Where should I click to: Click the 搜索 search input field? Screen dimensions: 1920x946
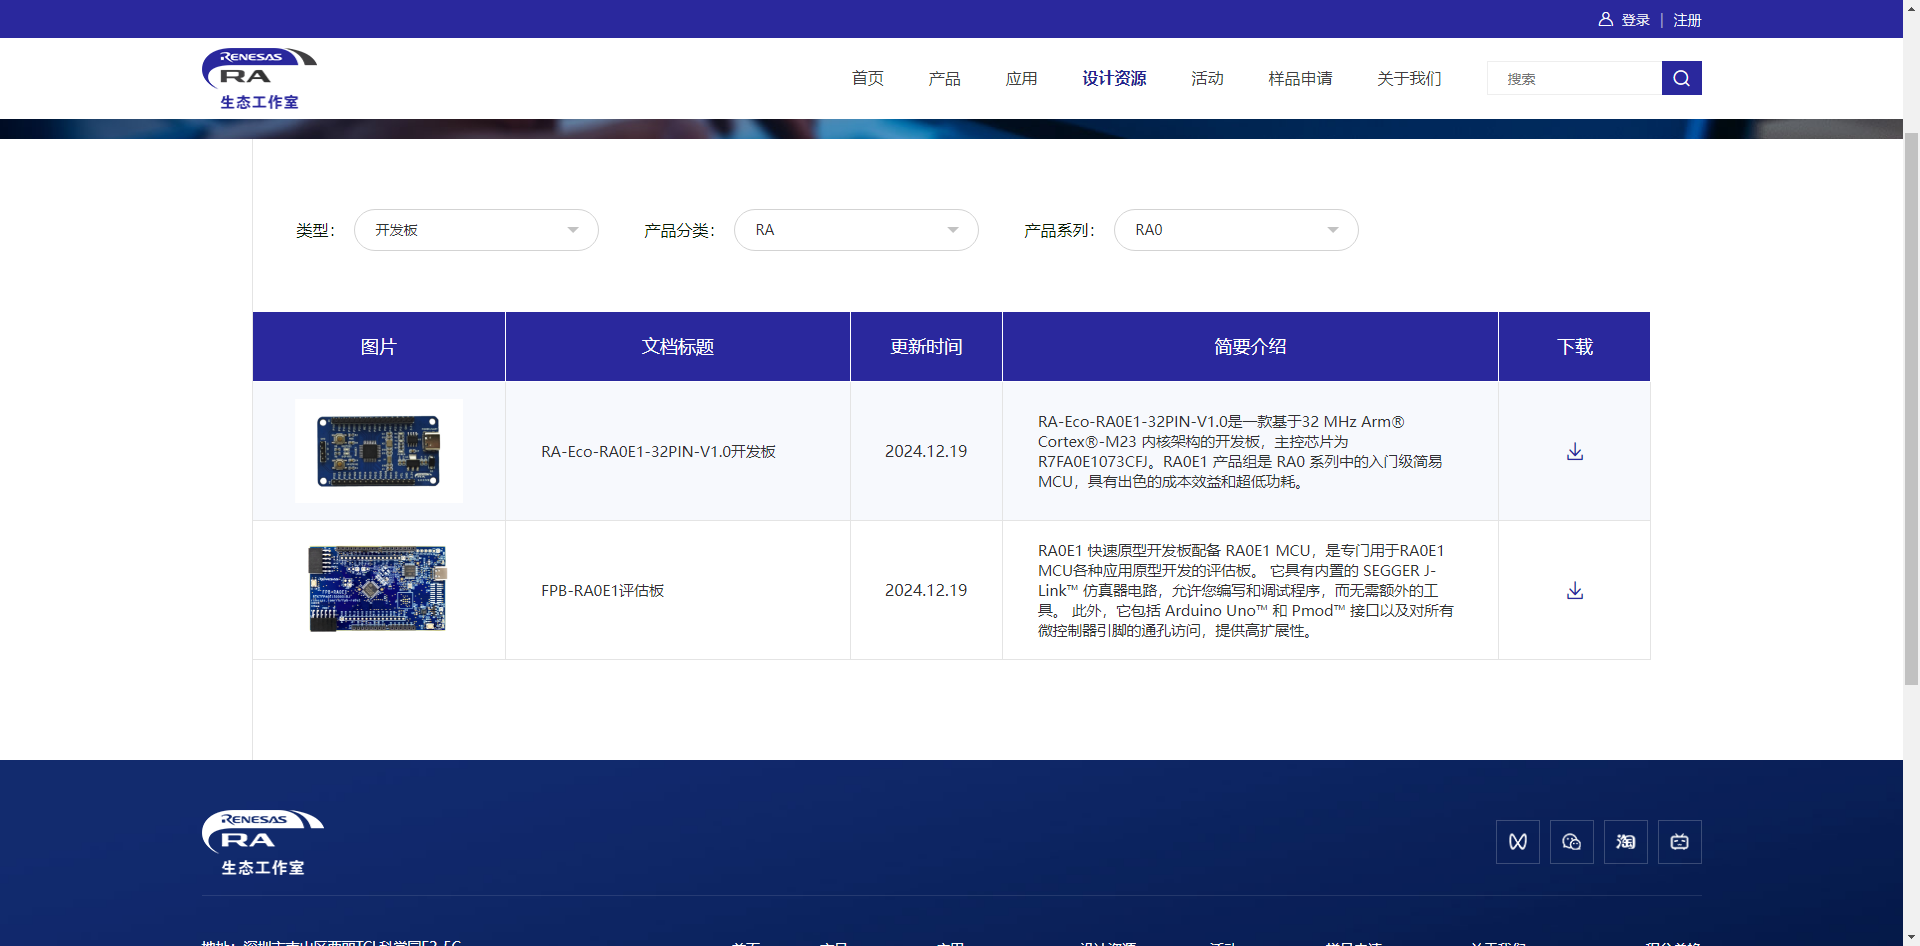pos(1574,78)
